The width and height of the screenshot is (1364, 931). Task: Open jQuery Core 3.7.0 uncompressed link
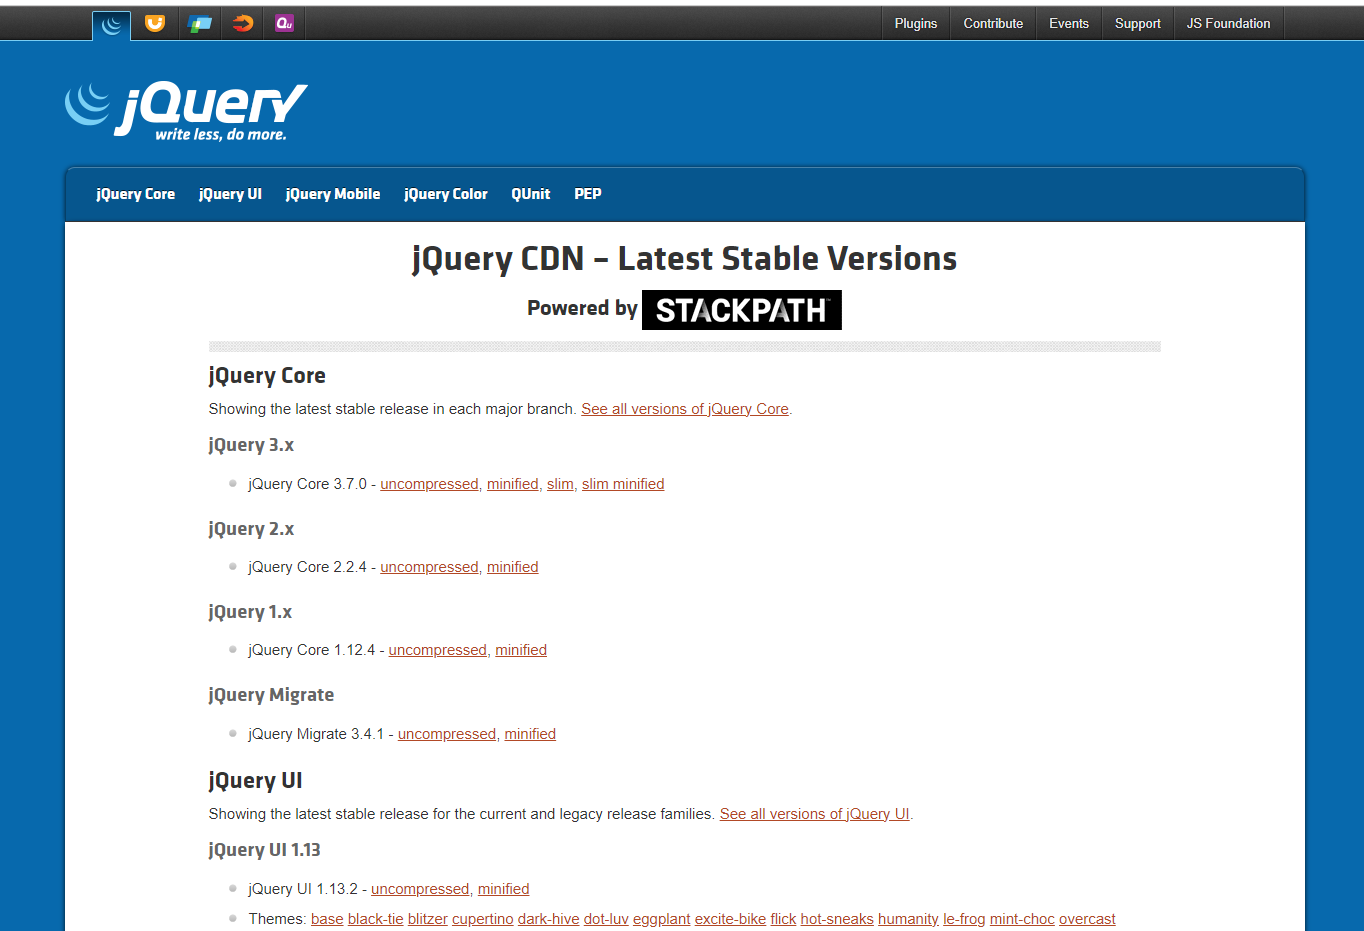point(429,484)
